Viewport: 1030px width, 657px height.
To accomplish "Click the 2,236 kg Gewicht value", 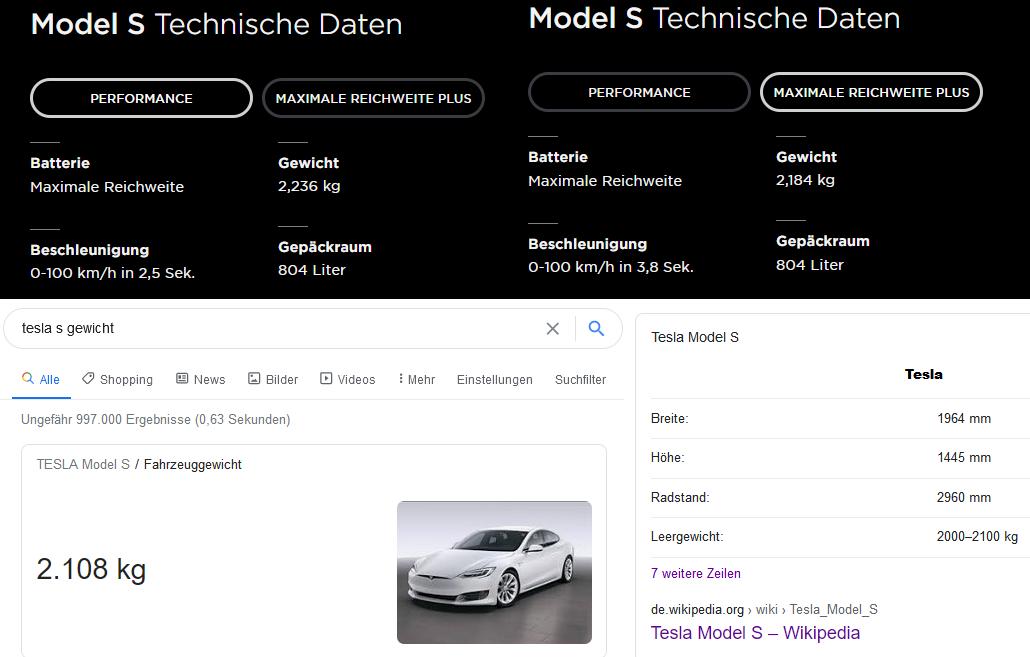I will point(309,187).
